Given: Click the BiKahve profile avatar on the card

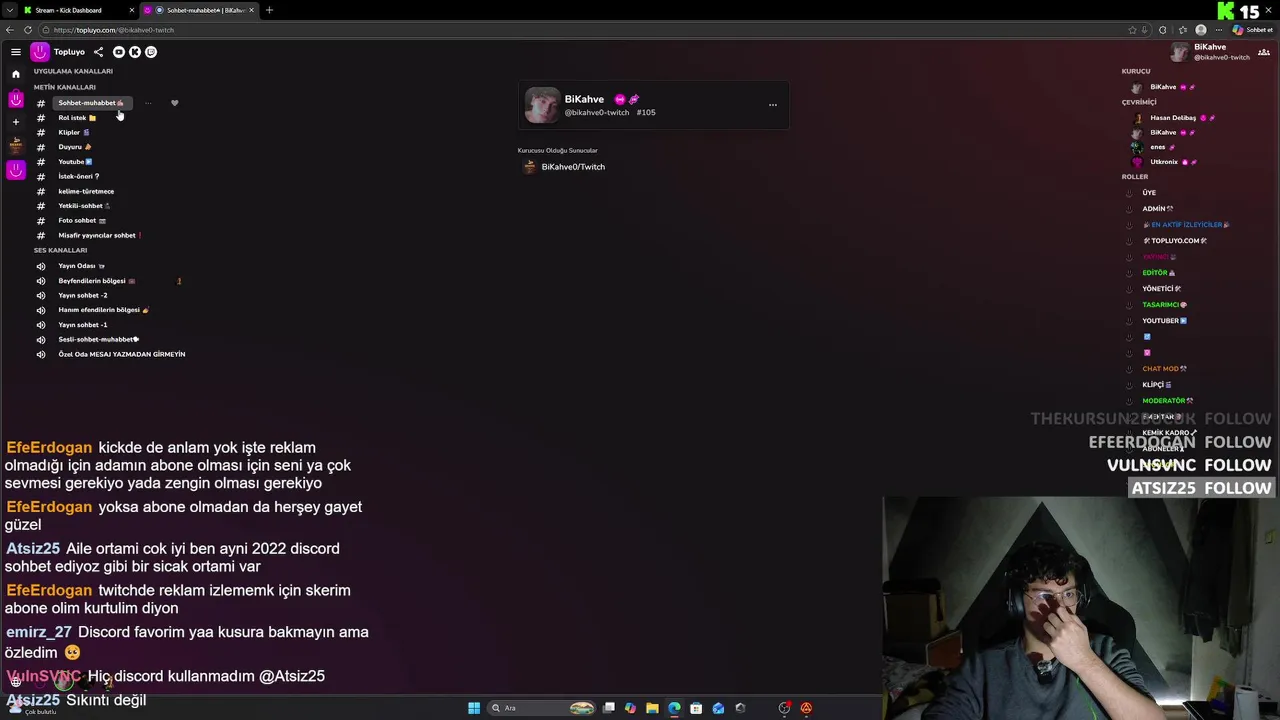Looking at the screenshot, I should (542, 105).
